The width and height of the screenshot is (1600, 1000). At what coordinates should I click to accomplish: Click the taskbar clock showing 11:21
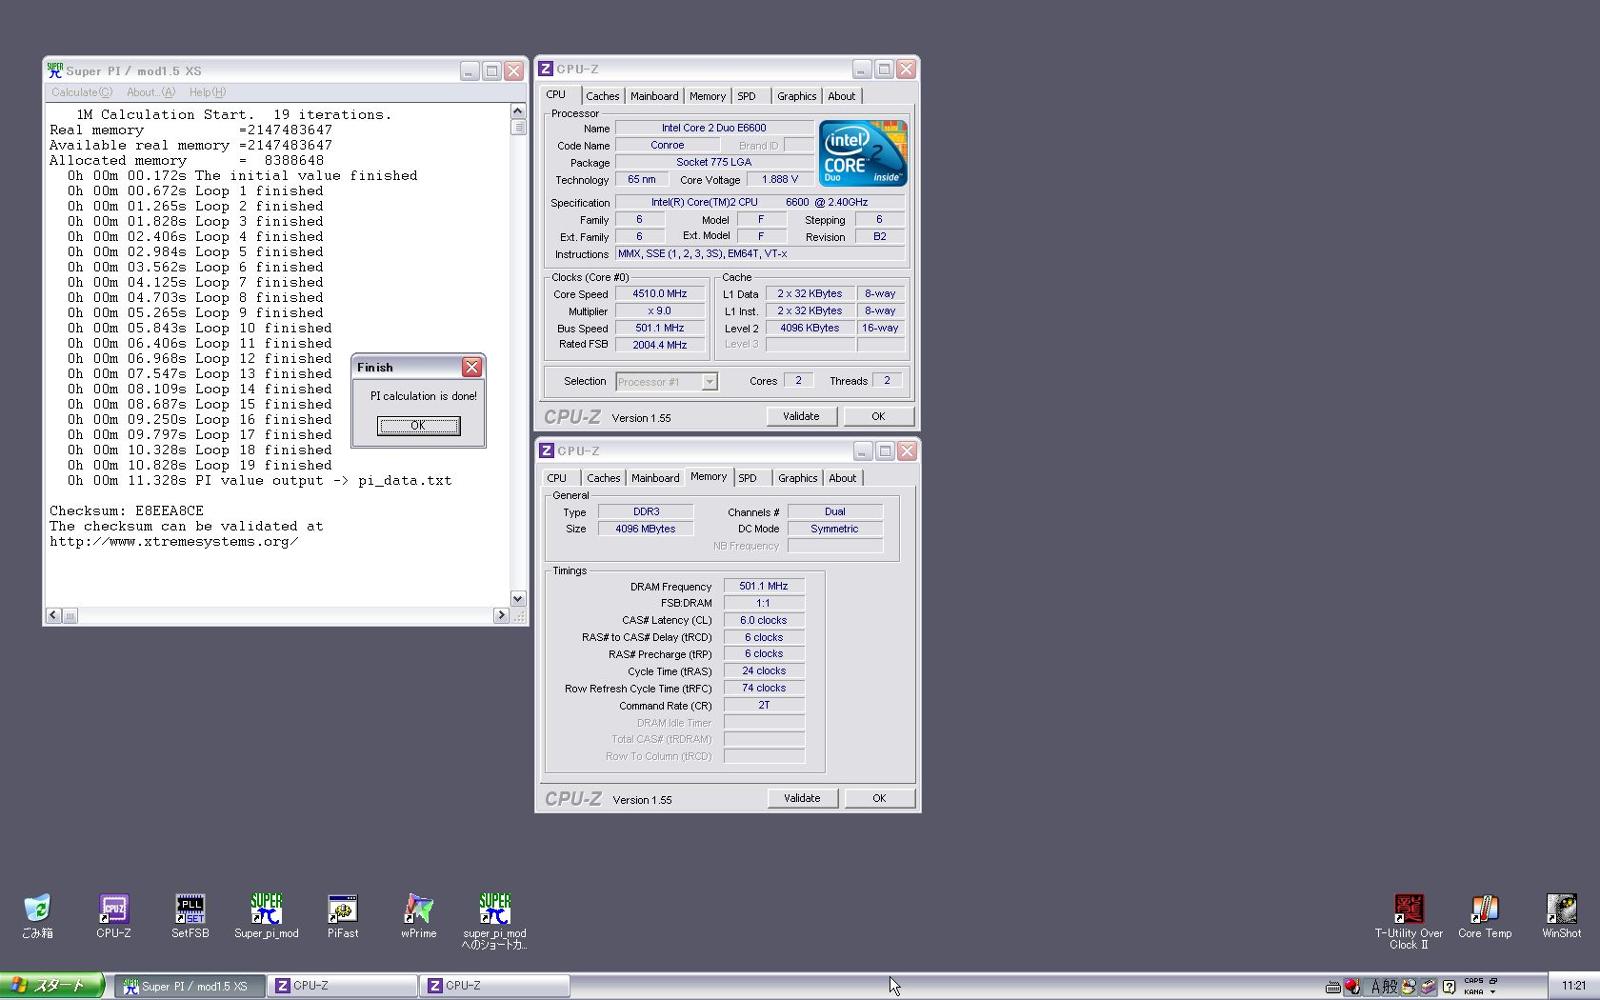[1574, 986]
